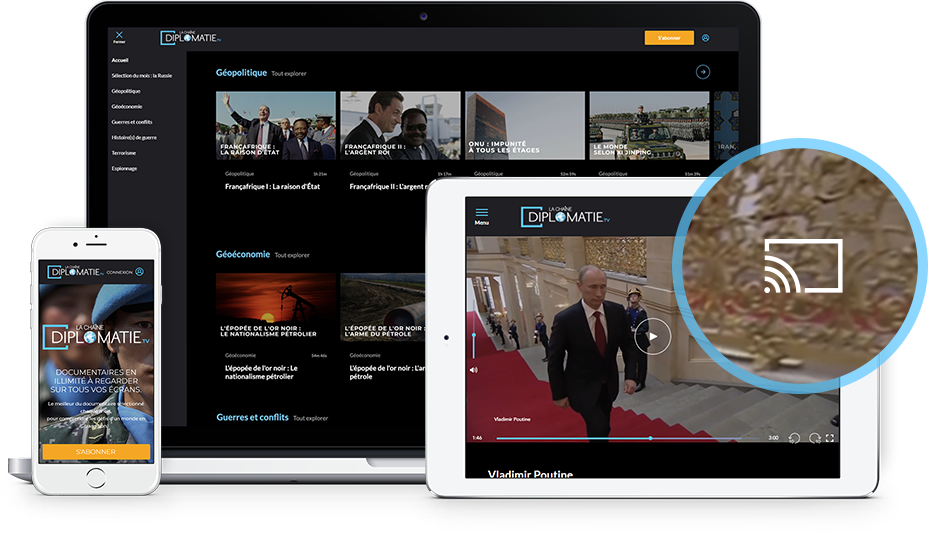This screenshot has width=930, height=534.
Task: Select Terrorisme in laptop sidebar
Action: (x=123, y=153)
